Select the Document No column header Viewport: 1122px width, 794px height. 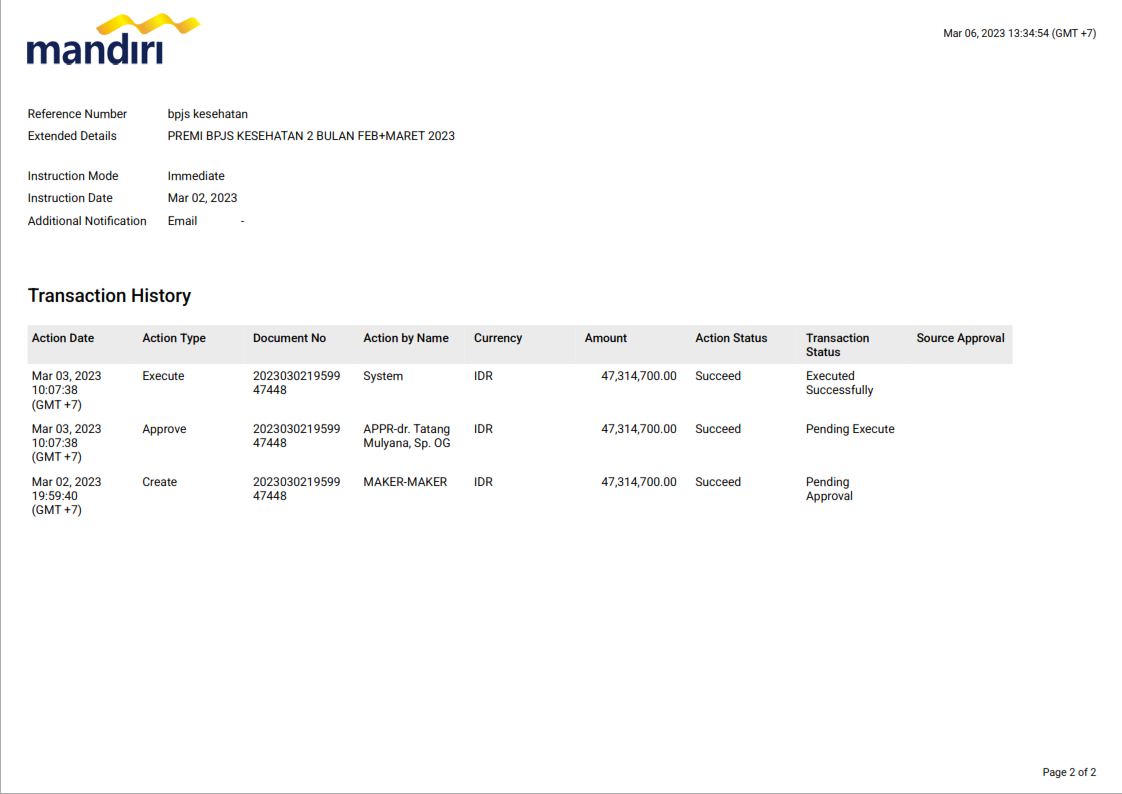pyautogui.click(x=289, y=338)
